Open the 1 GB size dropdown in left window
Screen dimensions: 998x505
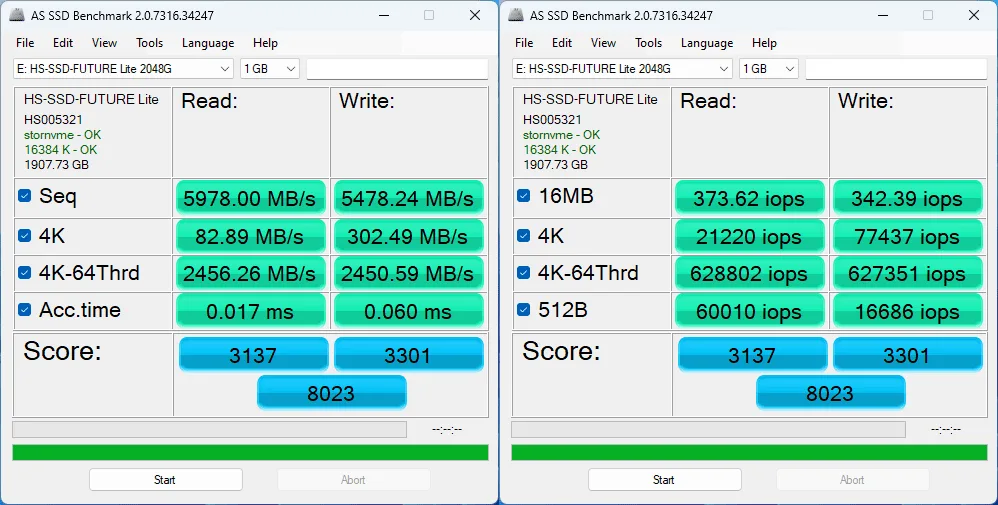click(x=270, y=69)
